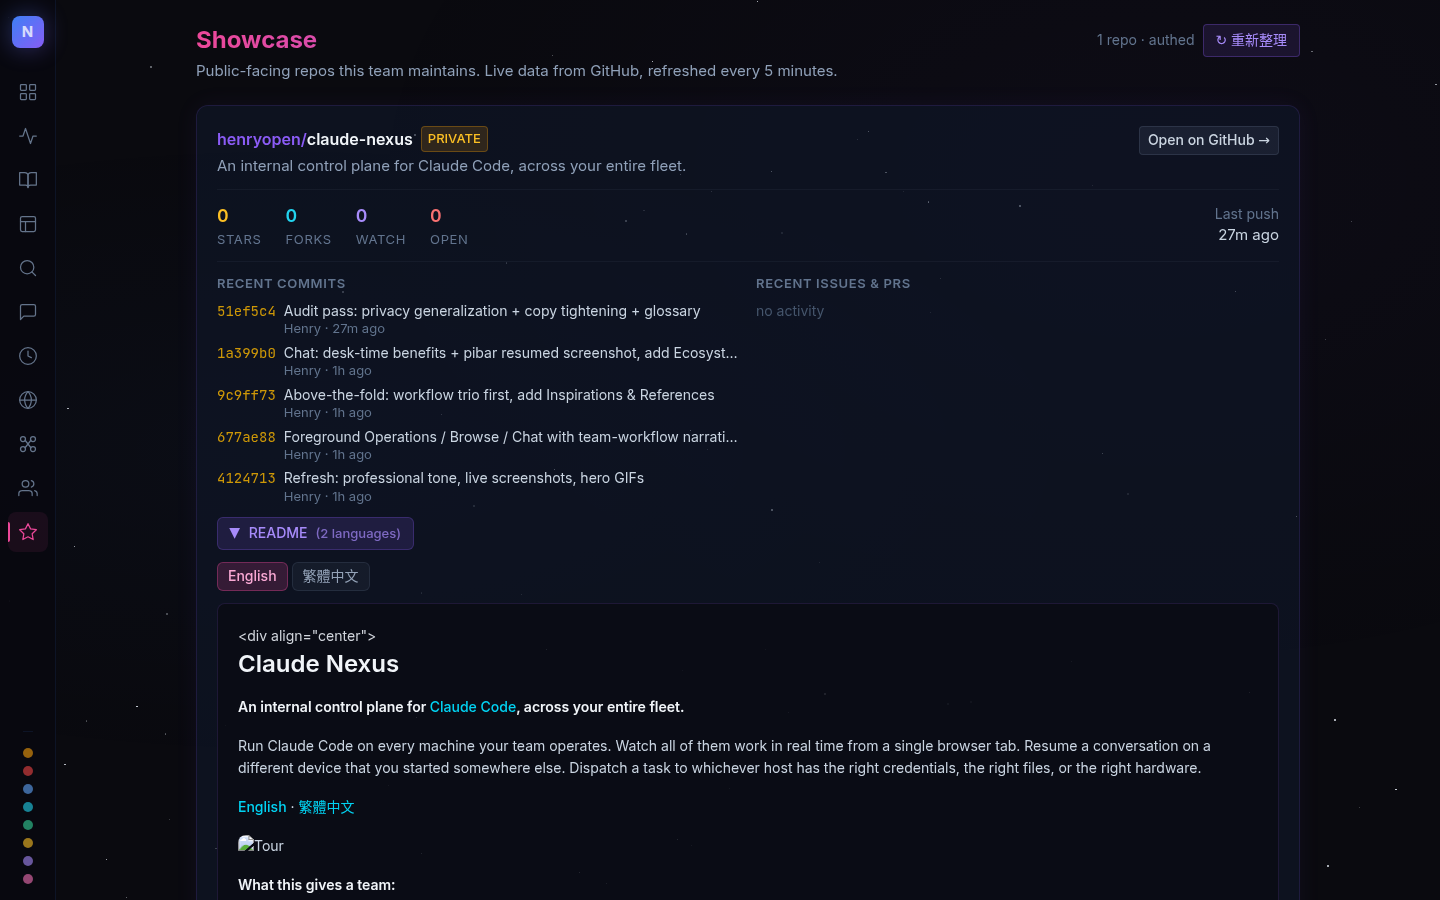The width and height of the screenshot is (1440, 900).
Task: Open the chat bubble icon in sidebar
Action: point(28,312)
